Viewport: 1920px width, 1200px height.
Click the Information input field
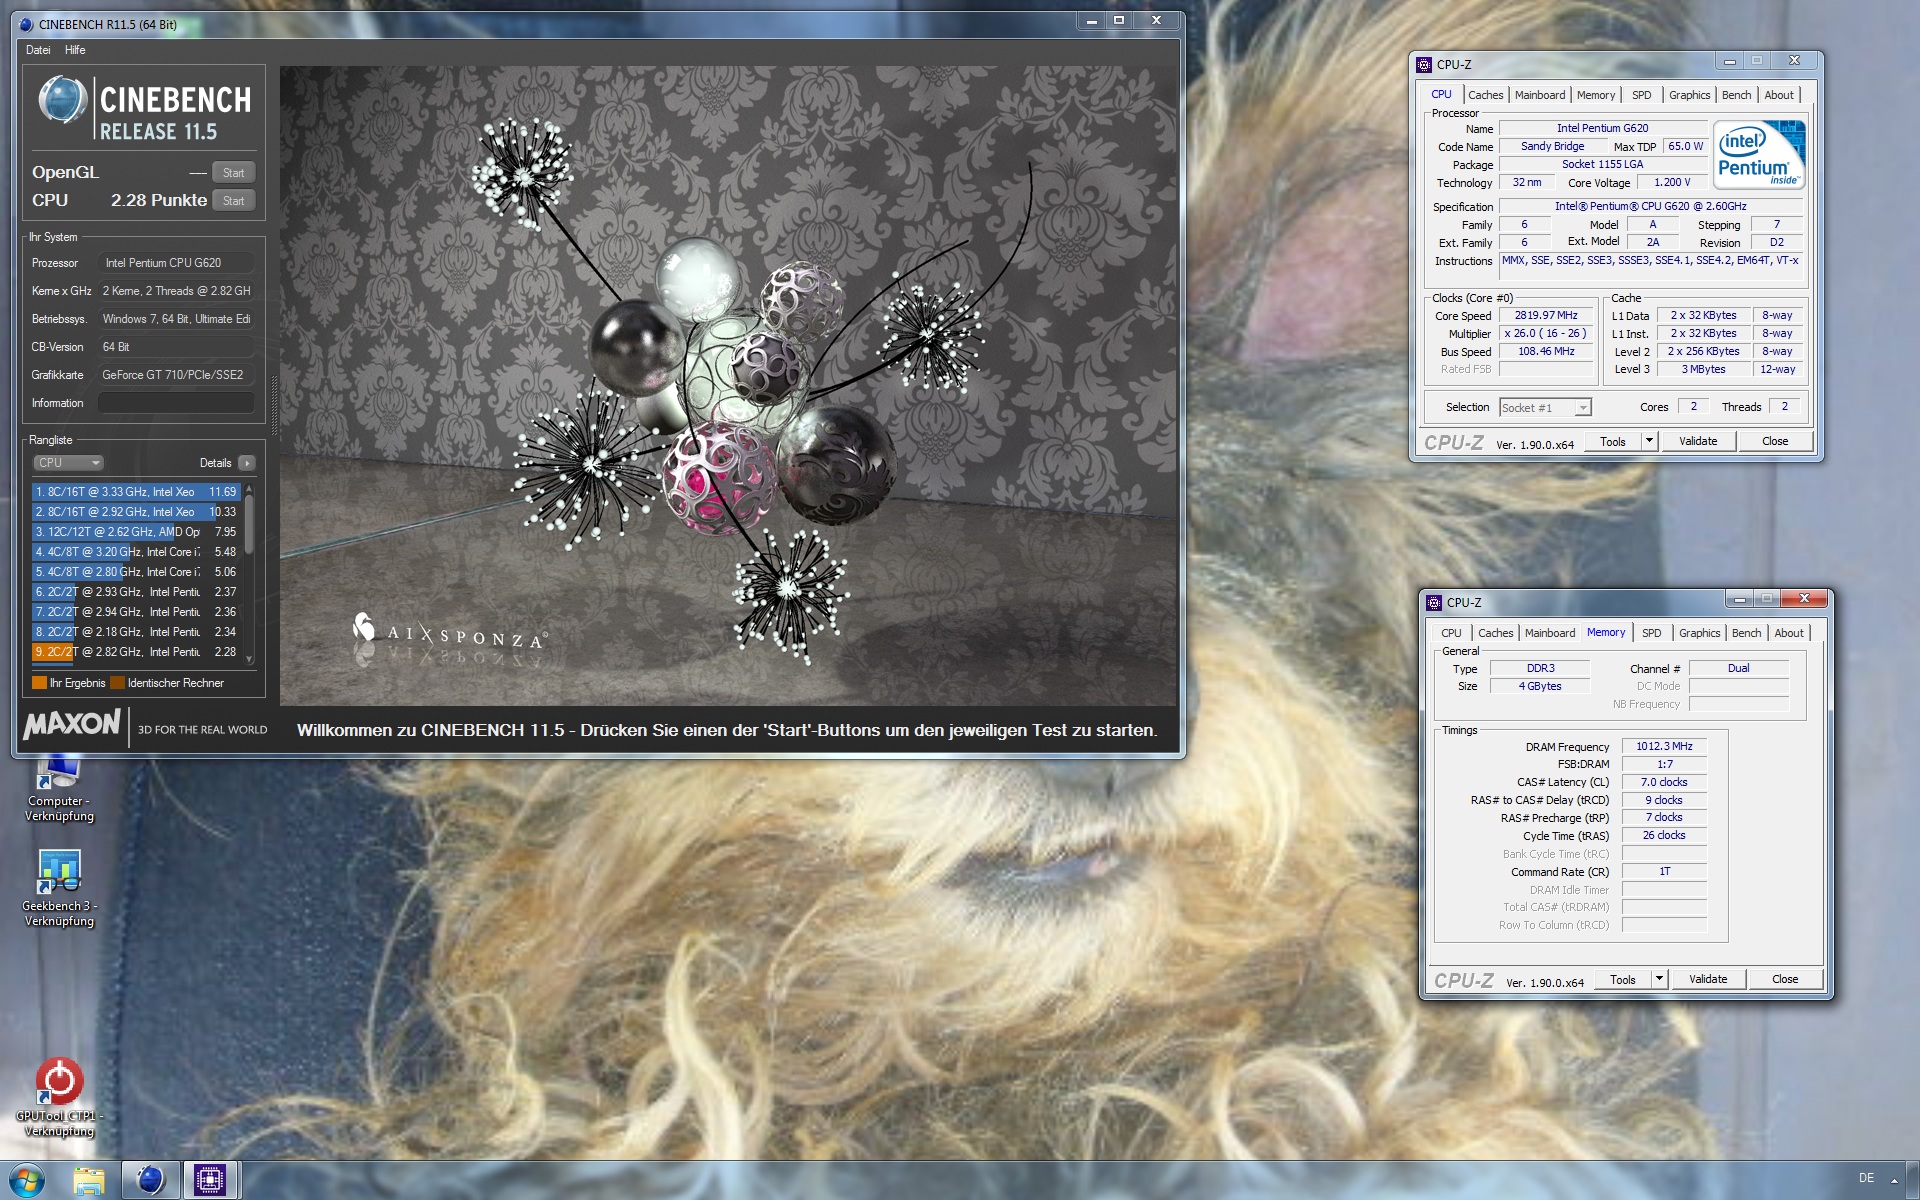(176, 403)
